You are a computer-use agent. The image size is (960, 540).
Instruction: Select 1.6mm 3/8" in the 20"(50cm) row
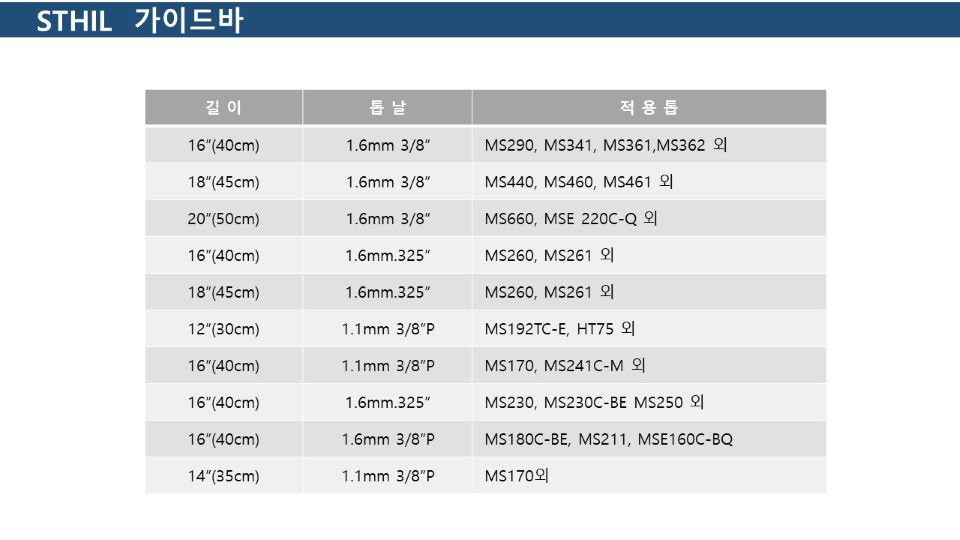pos(388,219)
